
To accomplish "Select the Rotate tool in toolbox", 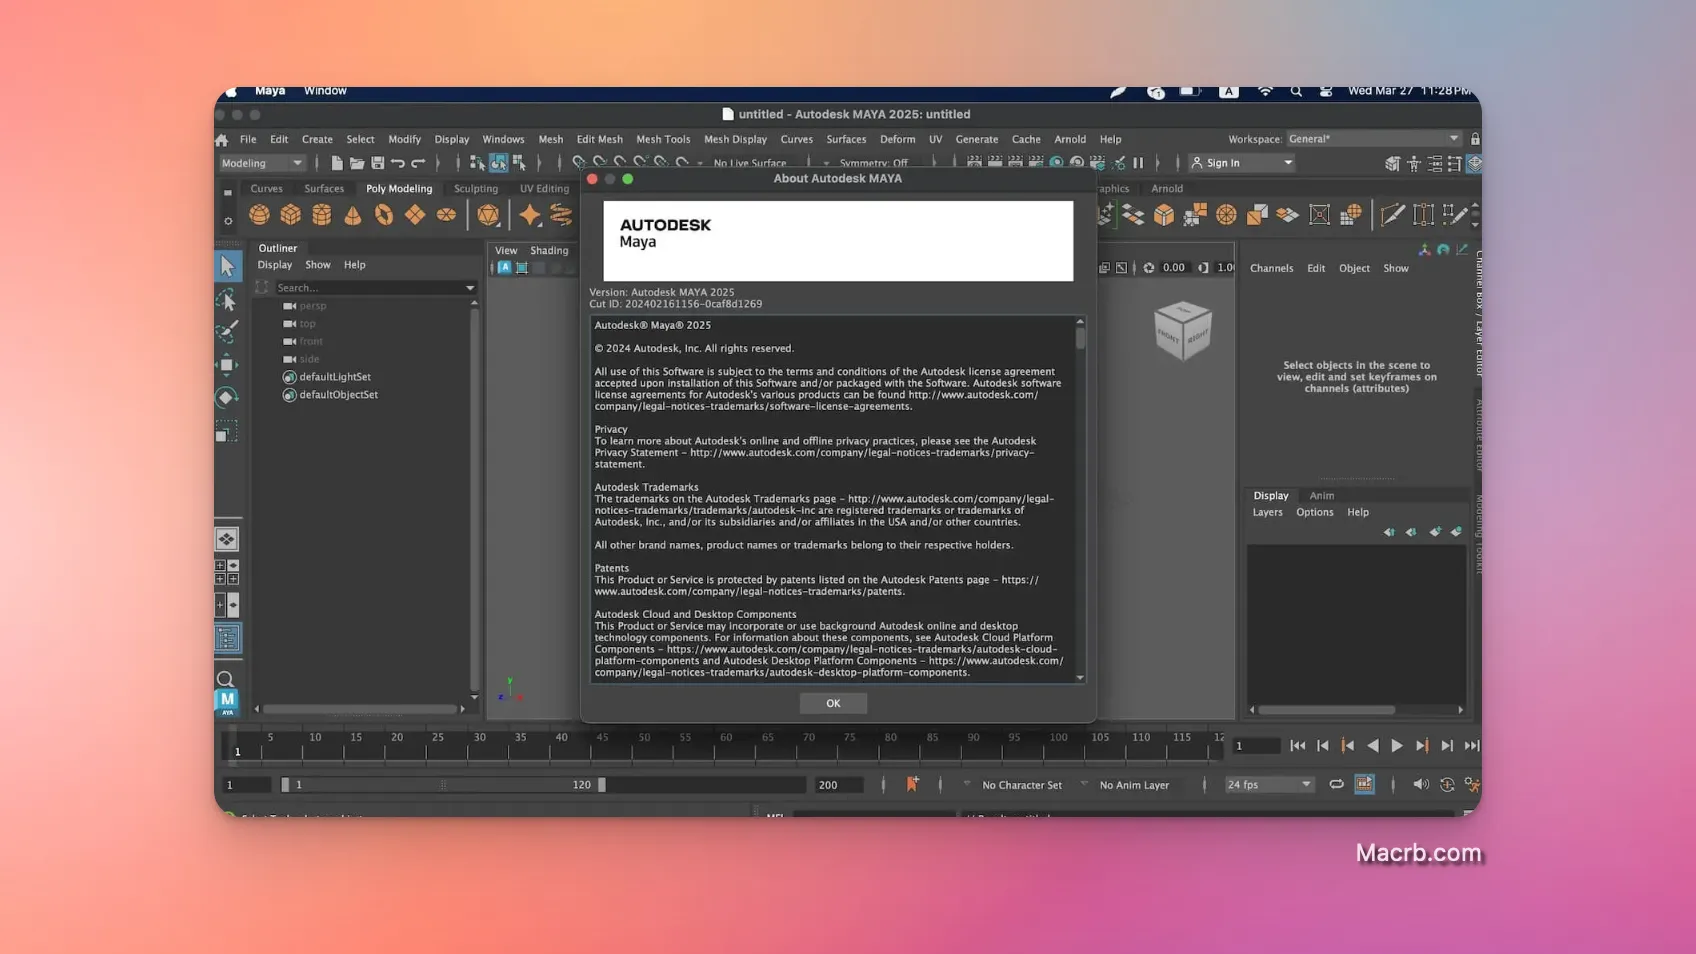I will coord(227,398).
